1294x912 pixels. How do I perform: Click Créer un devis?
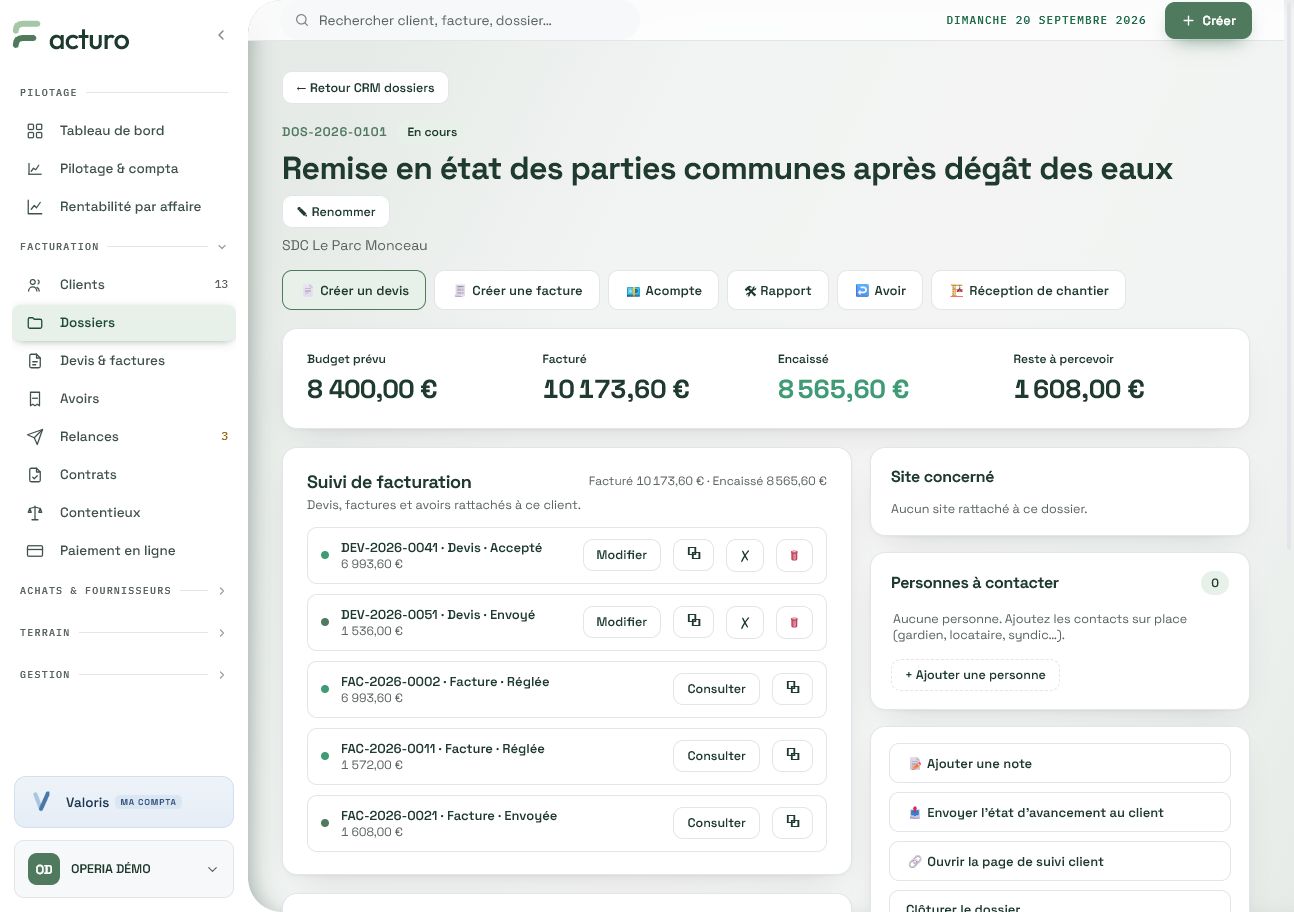click(354, 291)
